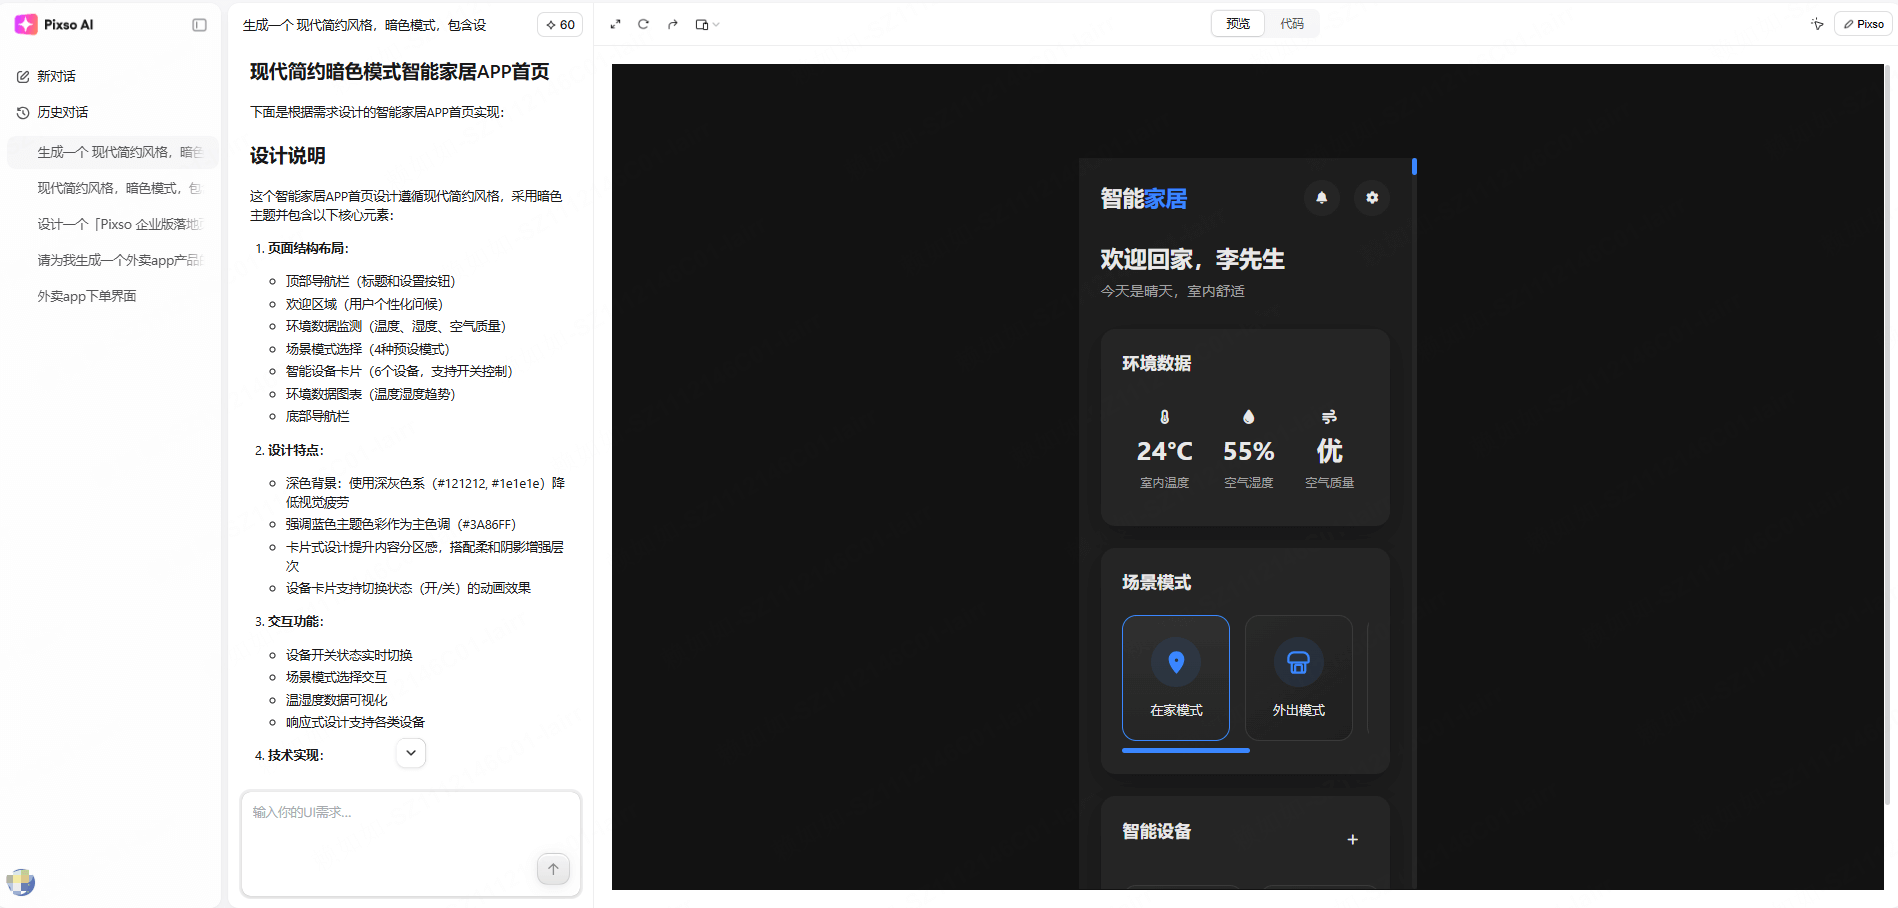Open settings gear in the smart home header
Viewport: 1898px width, 908px height.
coord(1372,198)
